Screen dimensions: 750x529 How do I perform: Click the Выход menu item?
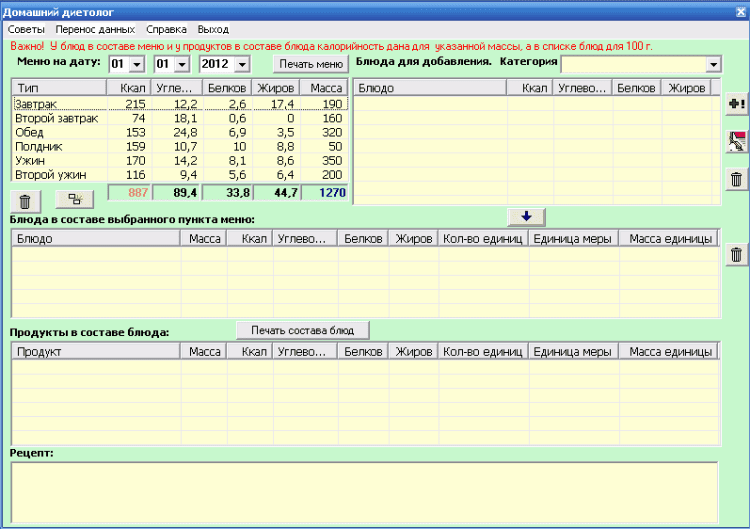point(213,30)
